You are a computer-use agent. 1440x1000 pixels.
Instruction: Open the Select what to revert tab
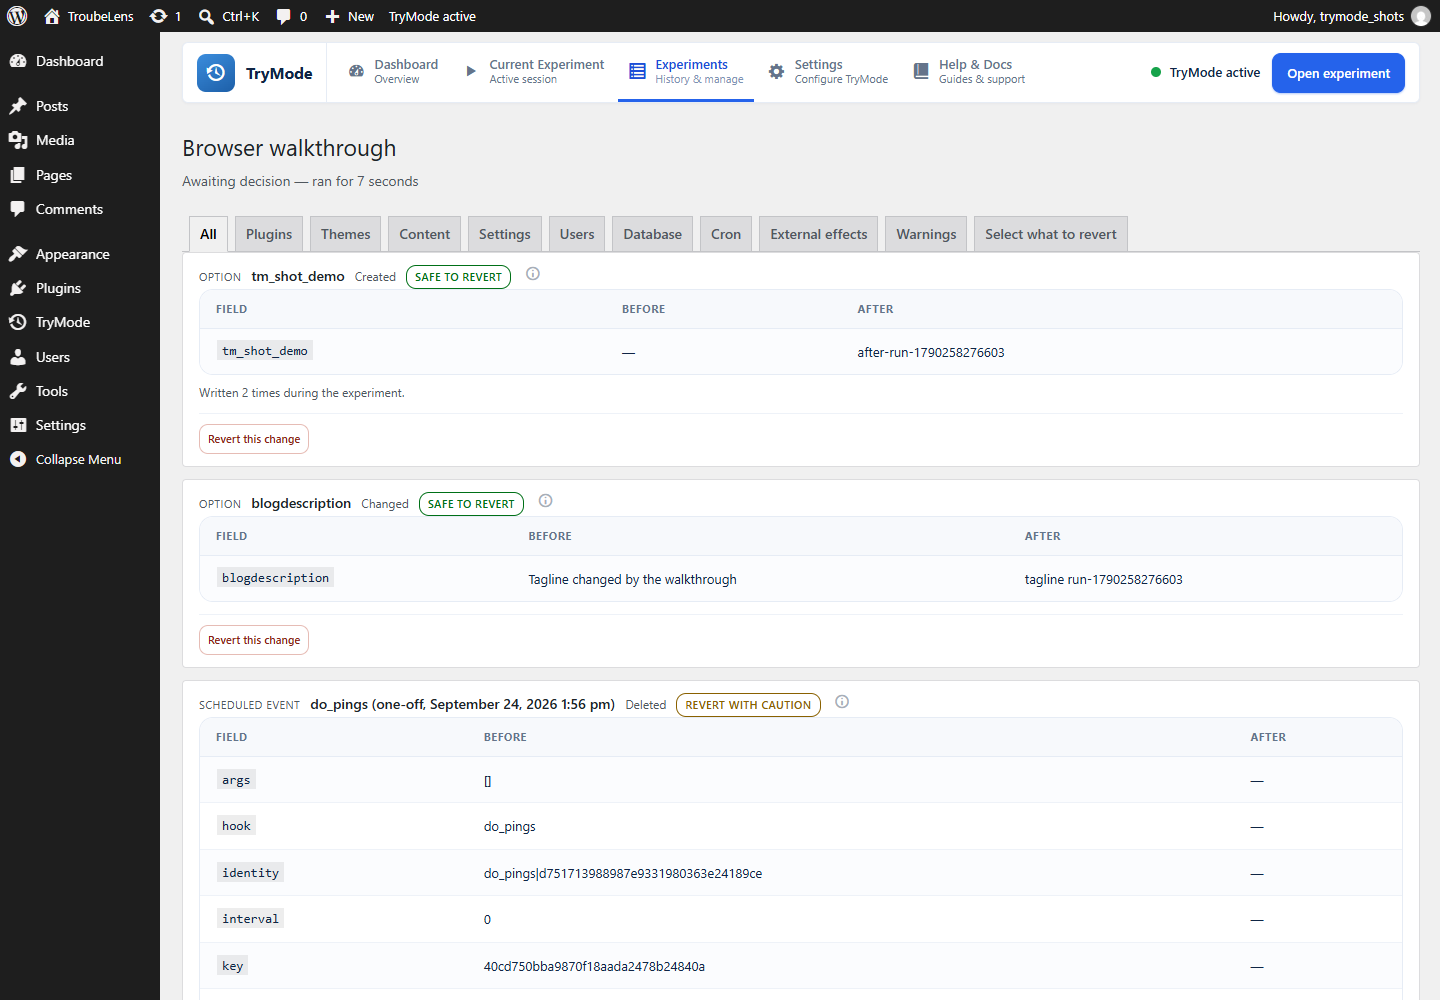tap(1051, 234)
